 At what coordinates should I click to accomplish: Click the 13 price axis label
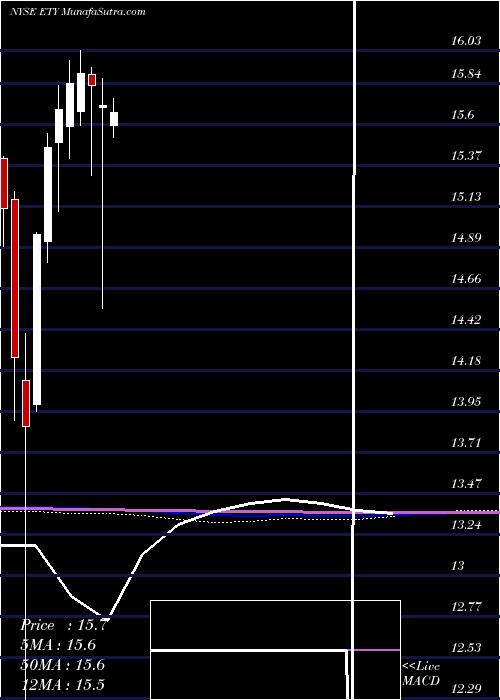pos(458,567)
